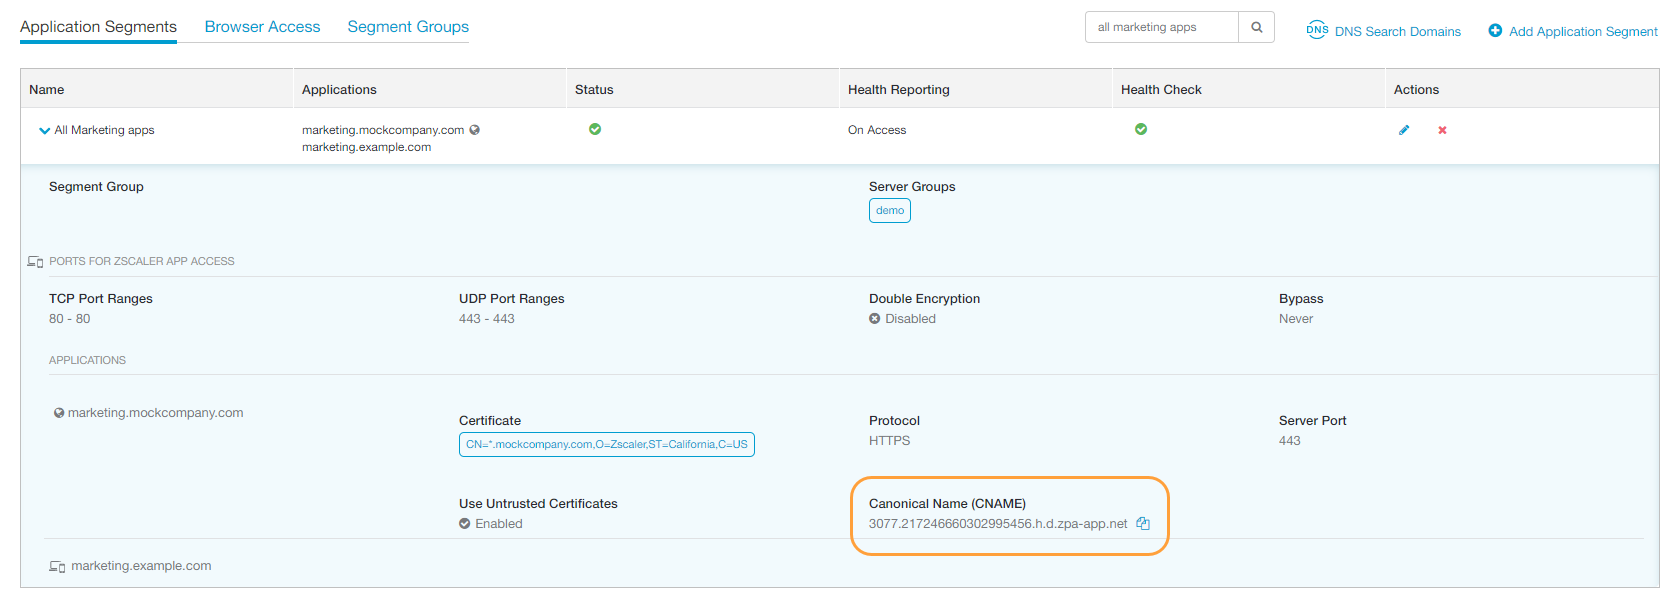Click the green Health Check checkmark icon
Viewport: 1680px width, 605px height.
pyautogui.click(x=1141, y=129)
